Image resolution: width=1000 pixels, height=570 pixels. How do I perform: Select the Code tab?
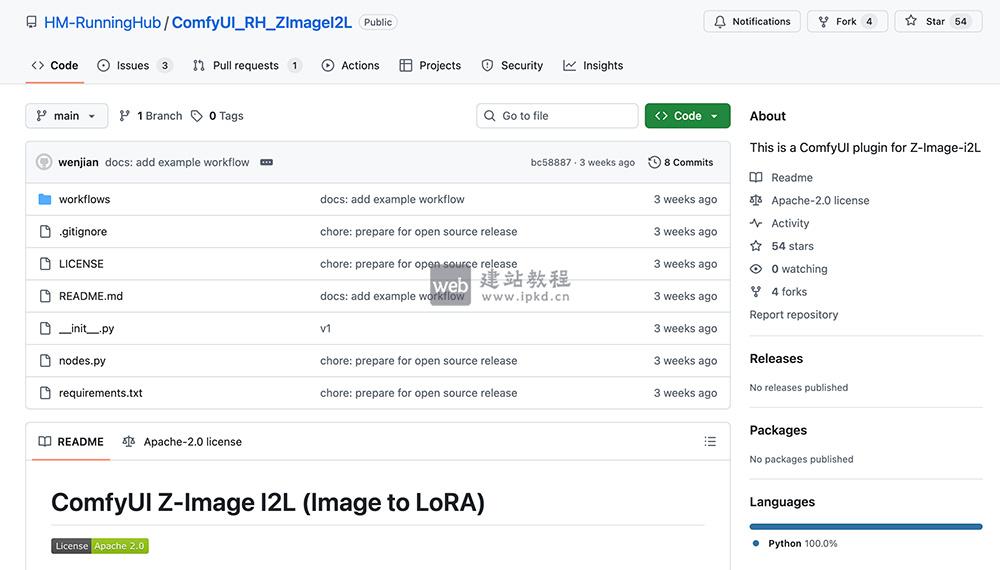pos(55,65)
